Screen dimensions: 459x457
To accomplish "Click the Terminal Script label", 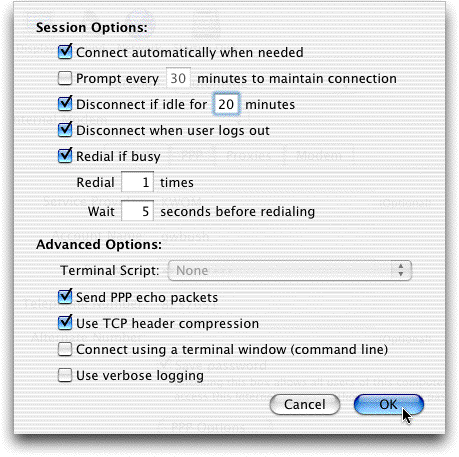I will point(110,270).
